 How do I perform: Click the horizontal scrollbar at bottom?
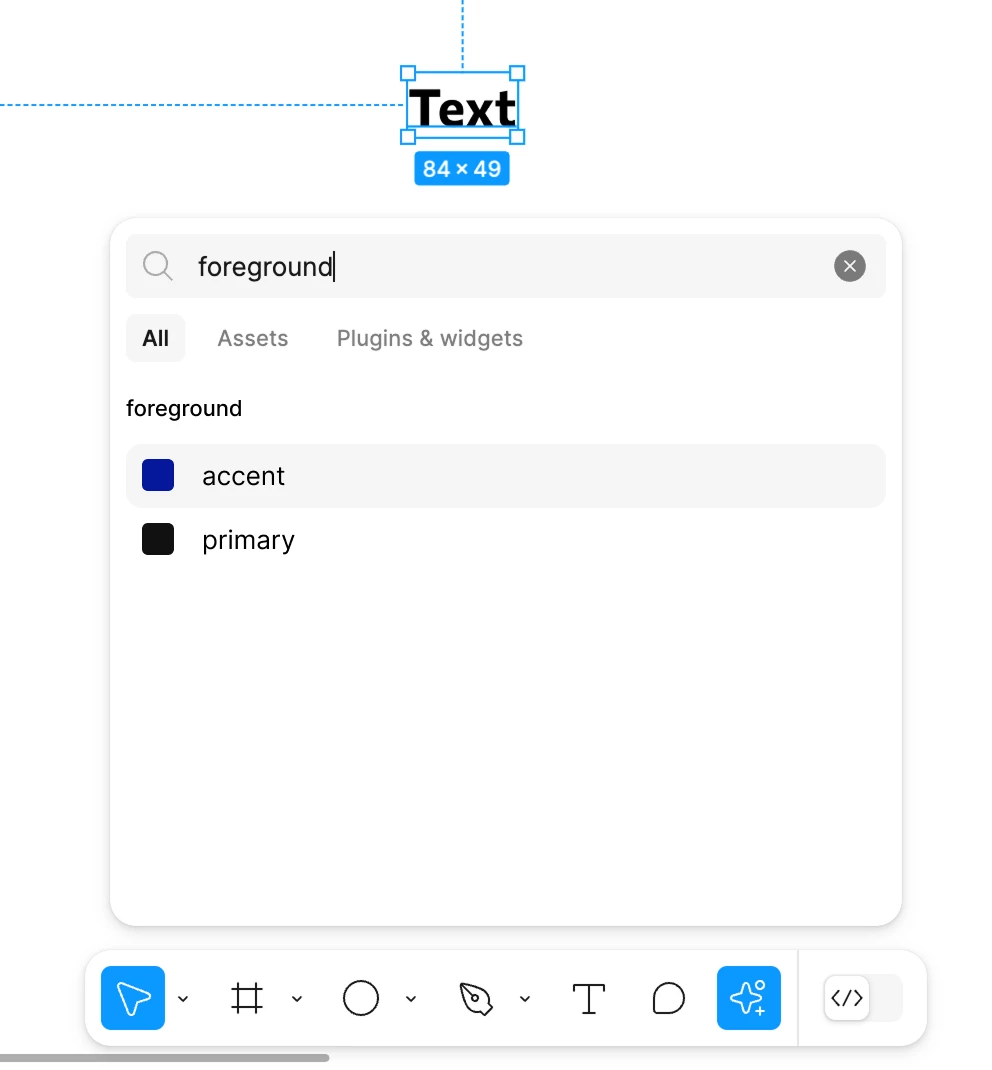click(164, 1058)
